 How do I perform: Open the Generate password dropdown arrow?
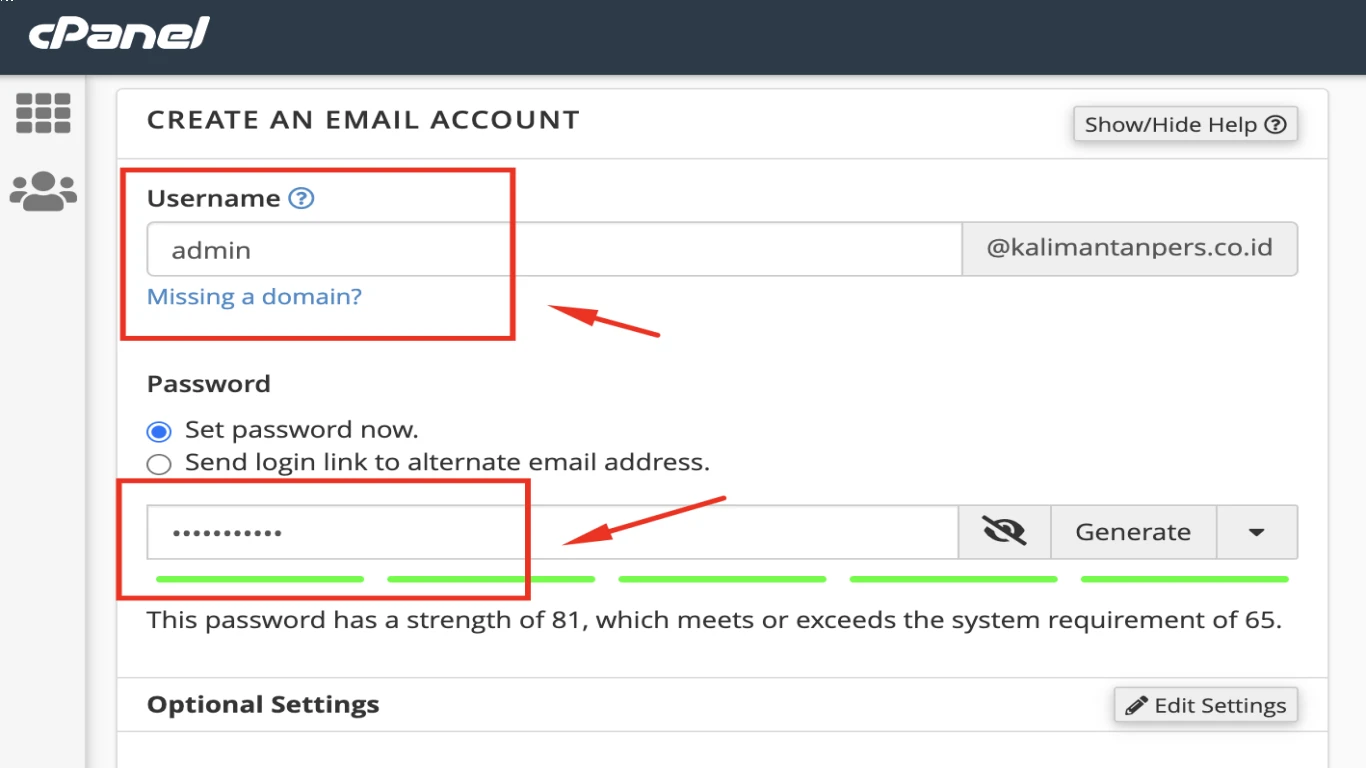(x=1257, y=532)
